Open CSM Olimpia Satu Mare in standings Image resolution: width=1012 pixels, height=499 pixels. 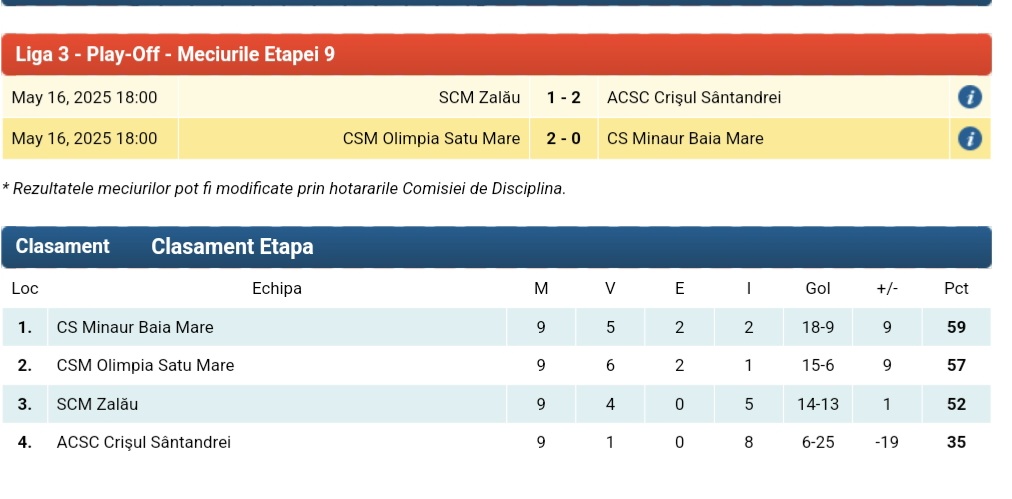(x=145, y=365)
